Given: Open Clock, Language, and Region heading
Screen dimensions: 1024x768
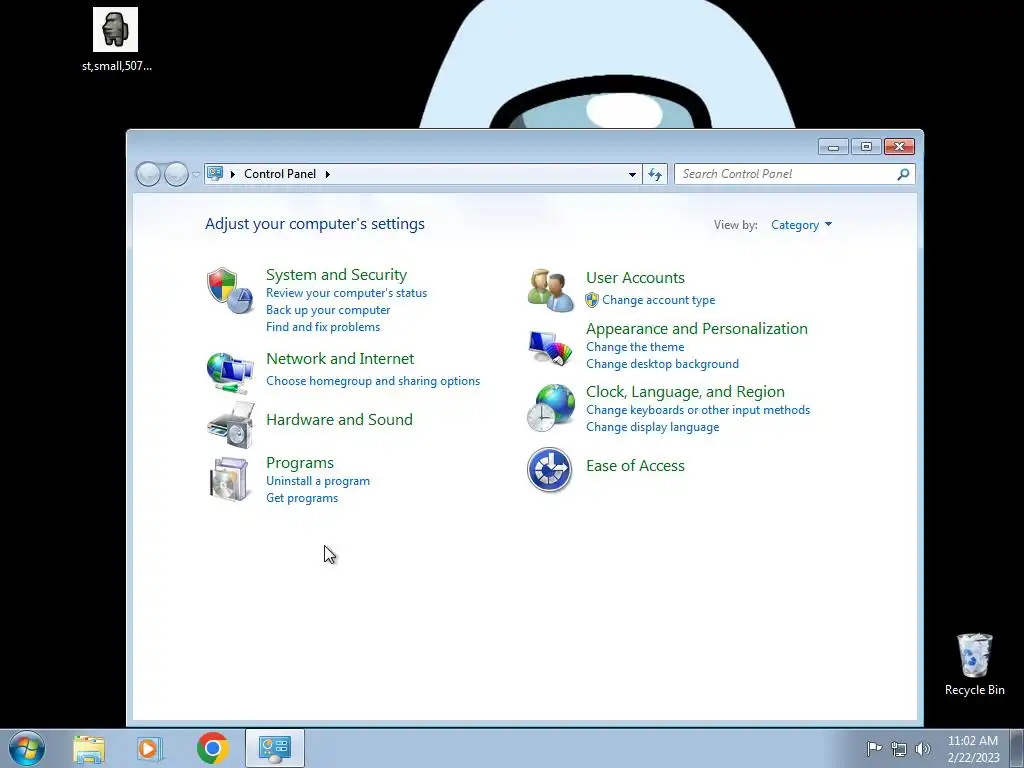Looking at the screenshot, I should (x=685, y=392).
